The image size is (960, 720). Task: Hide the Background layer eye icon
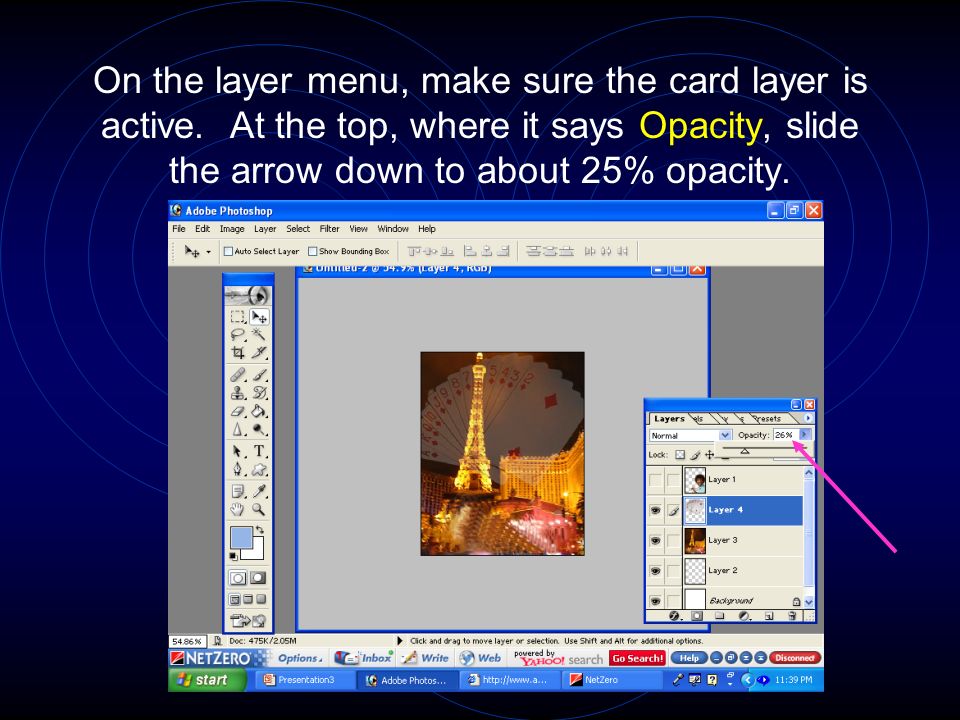tap(655, 601)
